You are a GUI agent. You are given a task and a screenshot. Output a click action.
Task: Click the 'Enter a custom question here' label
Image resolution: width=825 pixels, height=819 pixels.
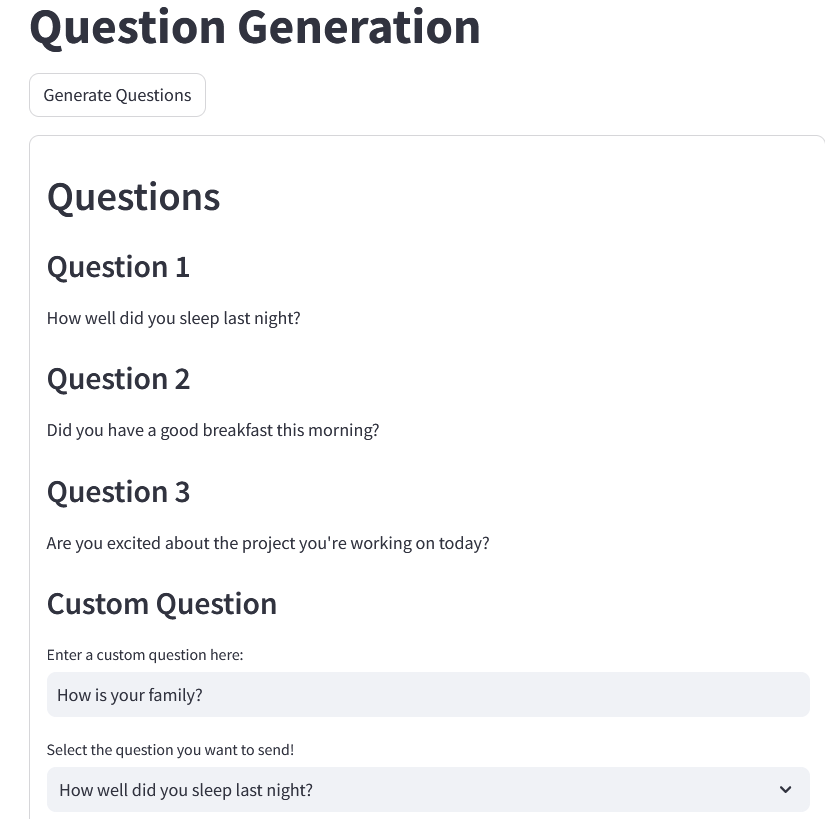point(145,655)
